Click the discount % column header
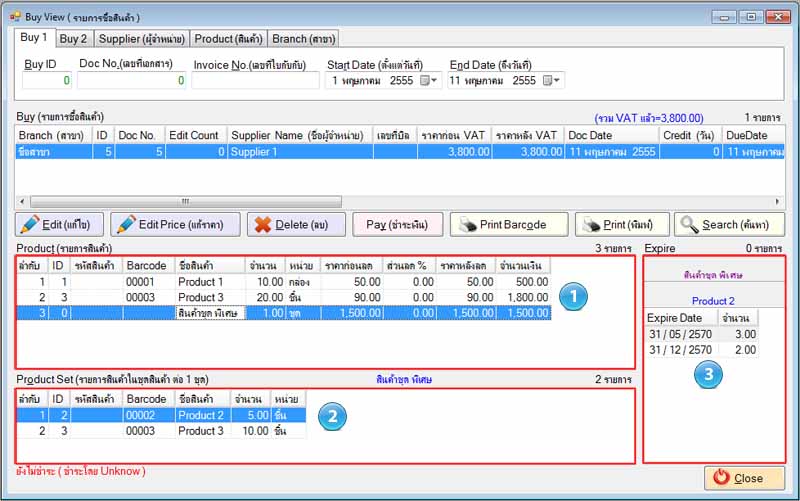The image size is (800, 501). pos(410,266)
